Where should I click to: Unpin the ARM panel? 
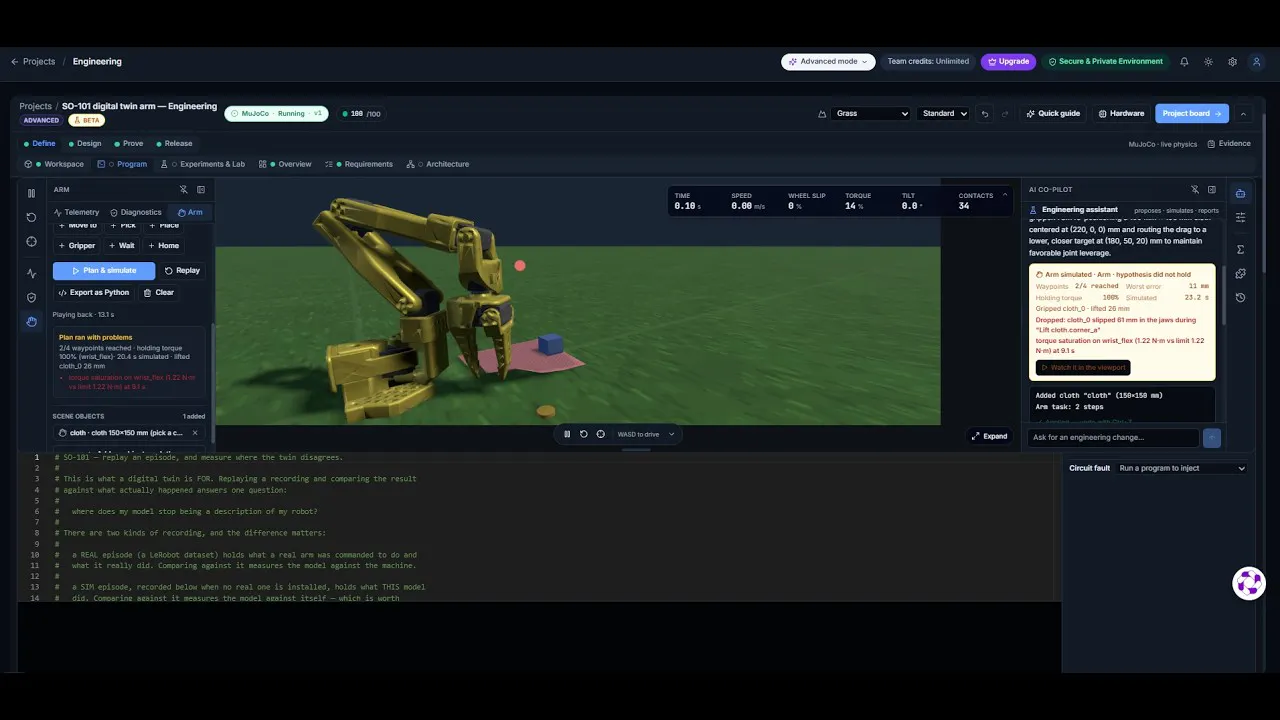click(x=183, y=189)
